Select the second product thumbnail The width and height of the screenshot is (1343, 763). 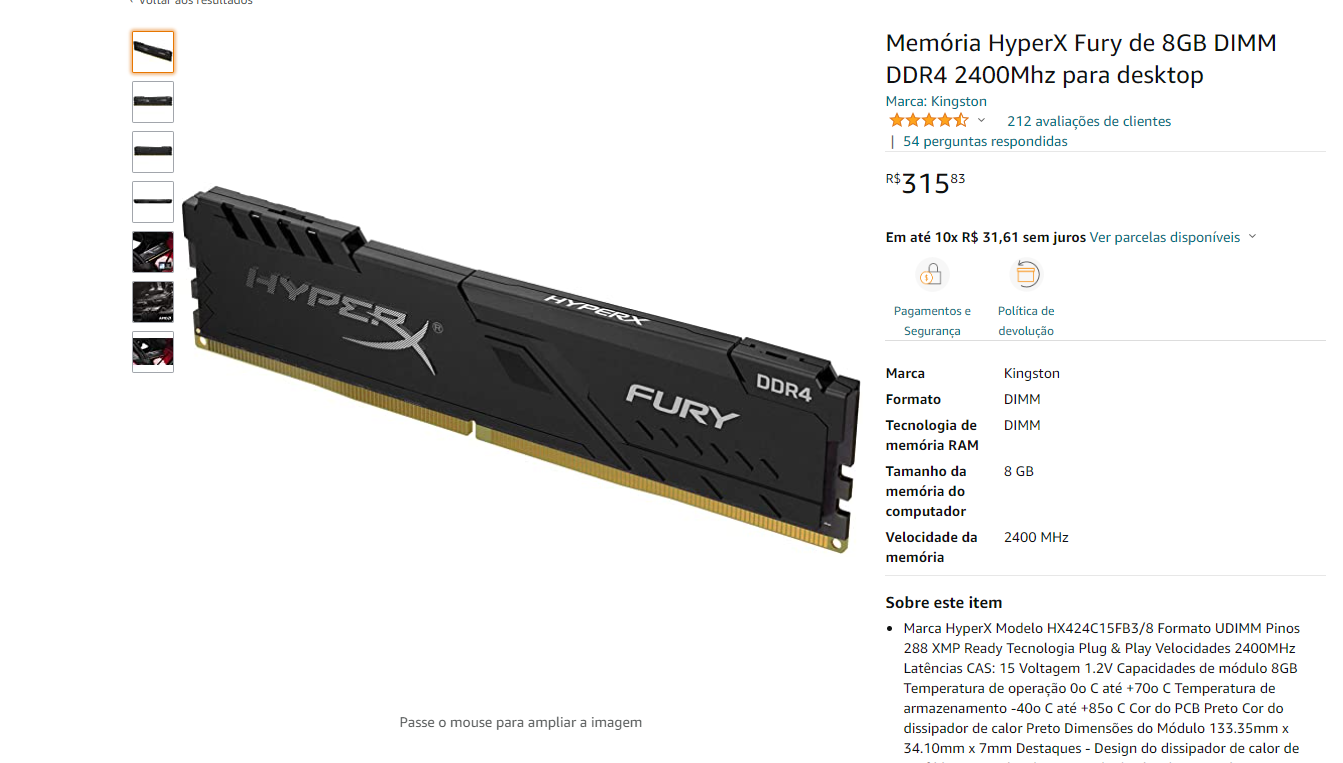[x=153, y=102]
